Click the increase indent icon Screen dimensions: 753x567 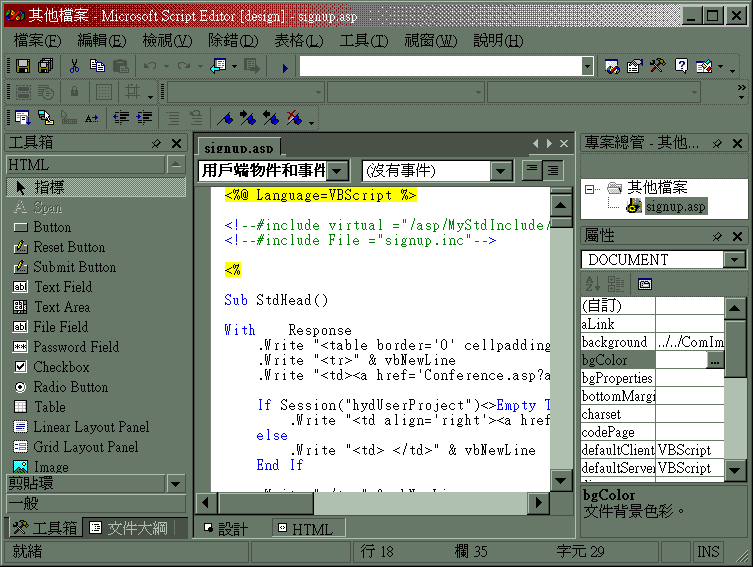tap(144, 117)
